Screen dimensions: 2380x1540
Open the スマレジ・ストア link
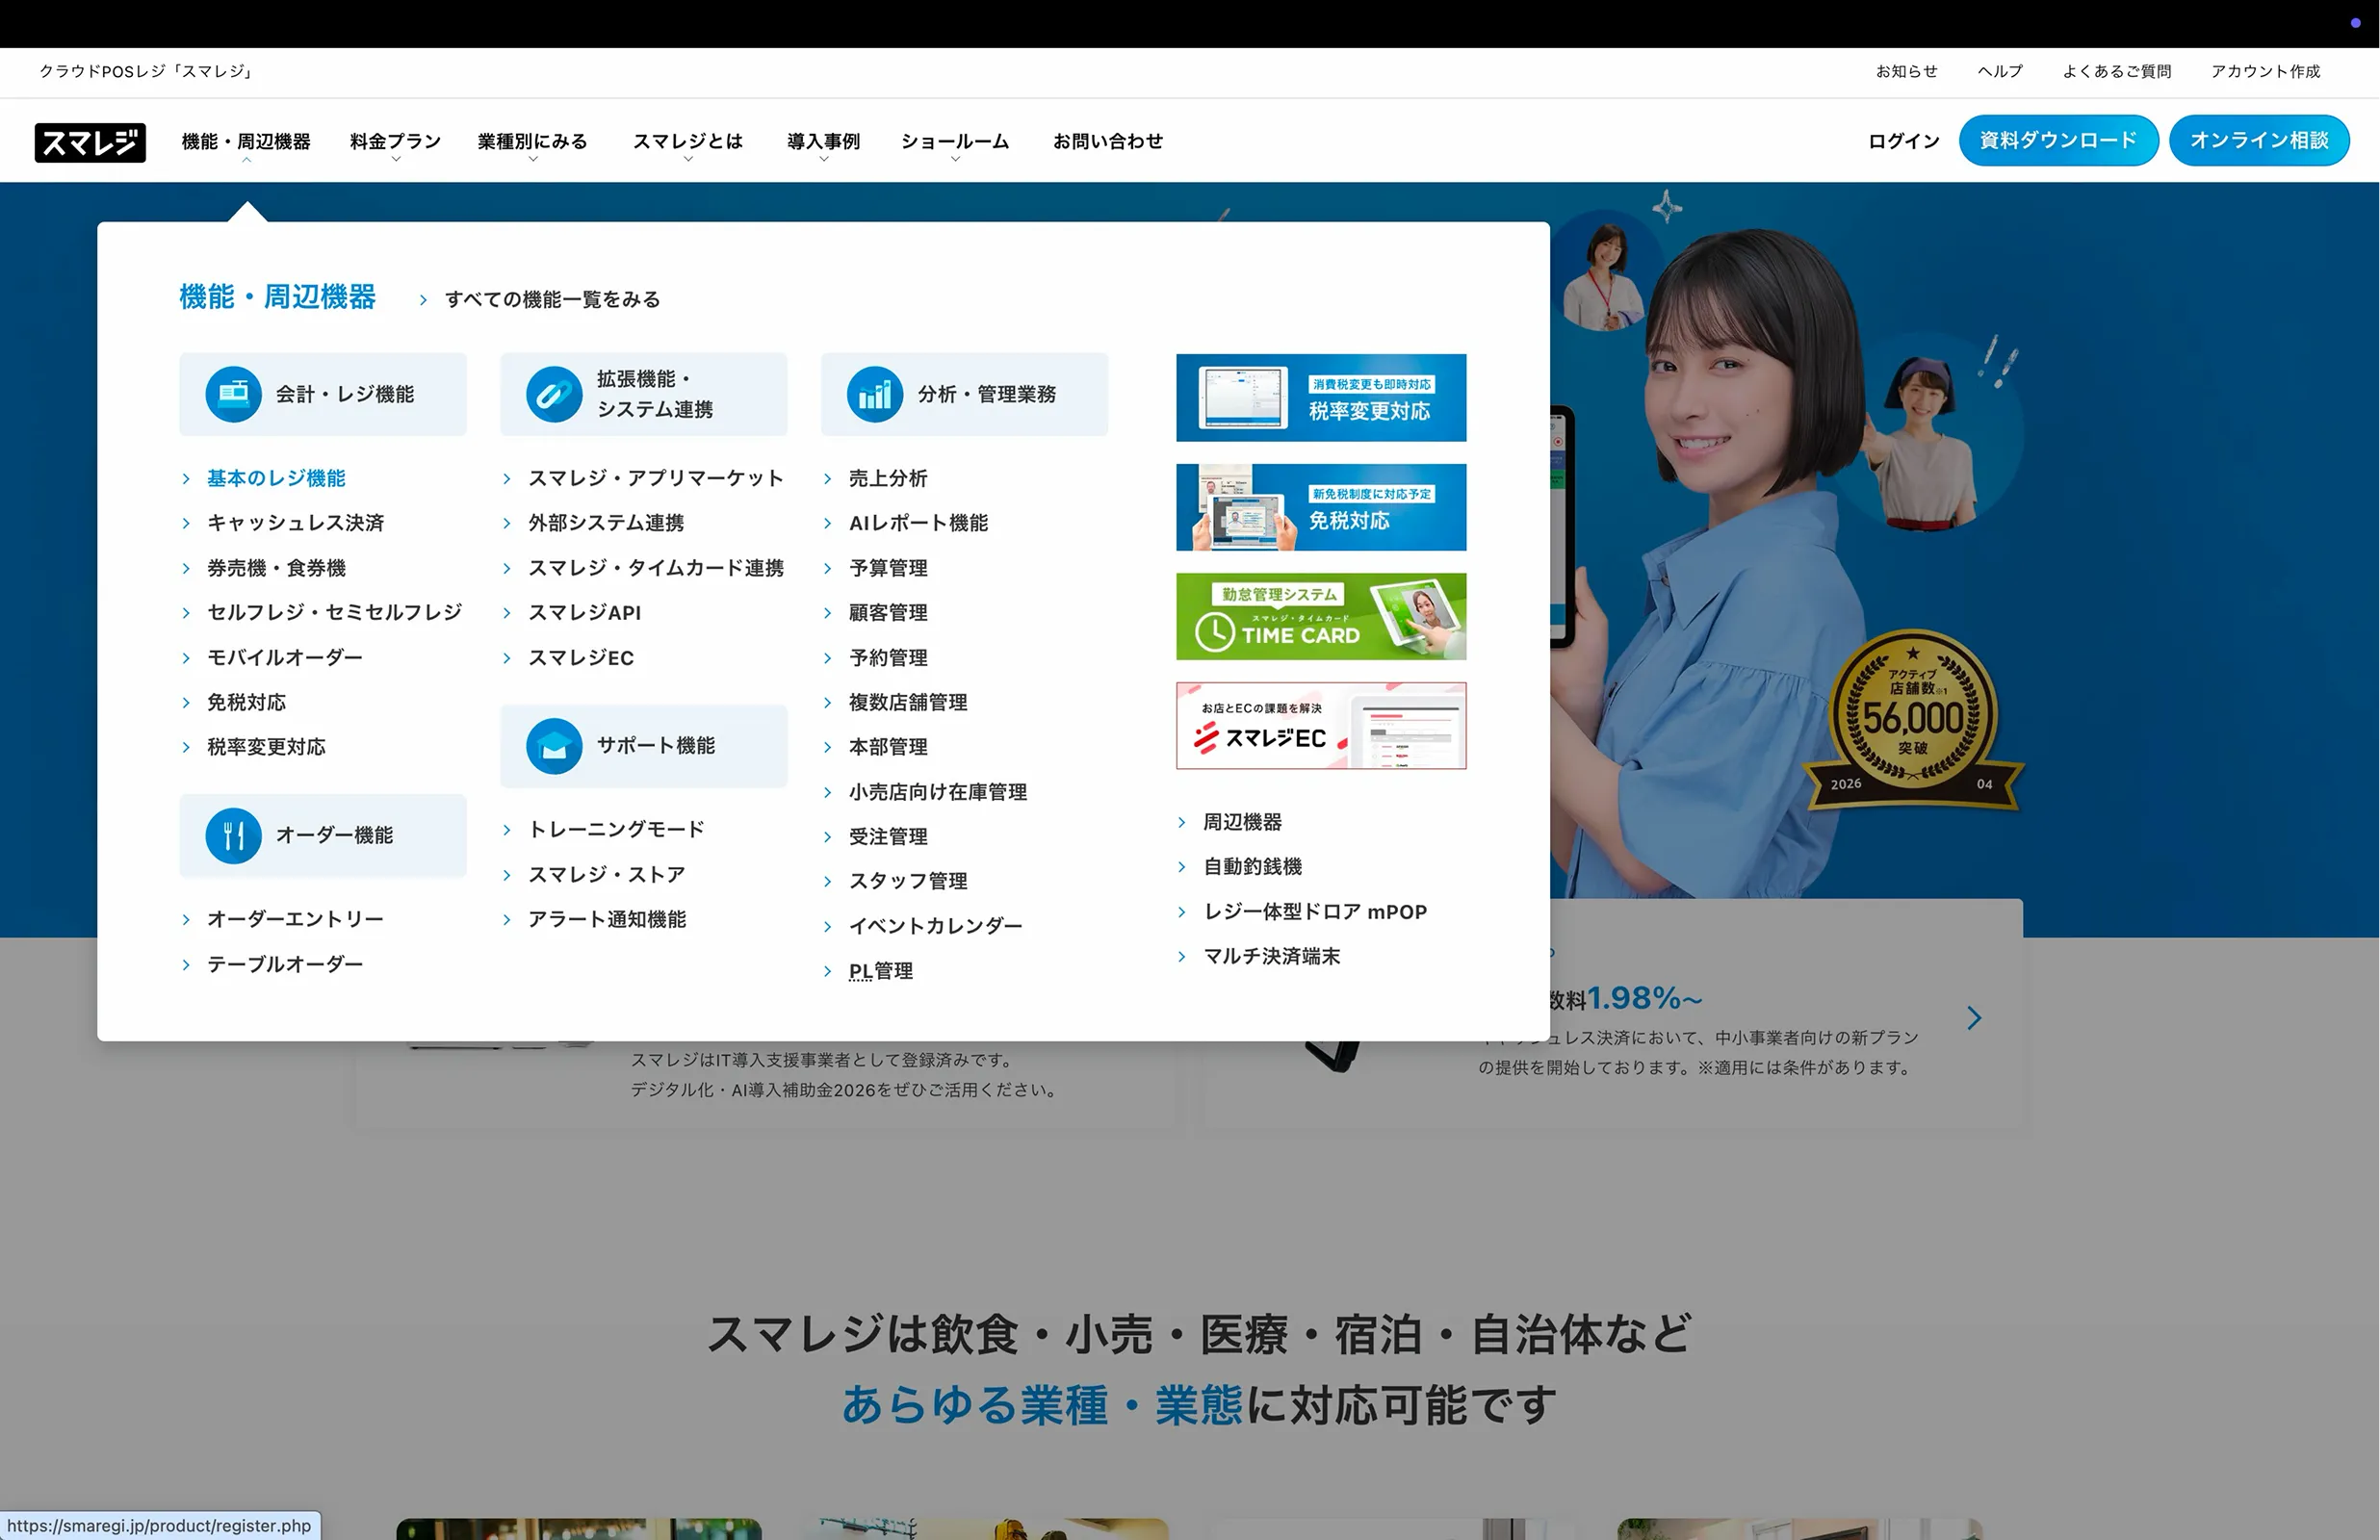pyautogui.click(x=607, y=875)
